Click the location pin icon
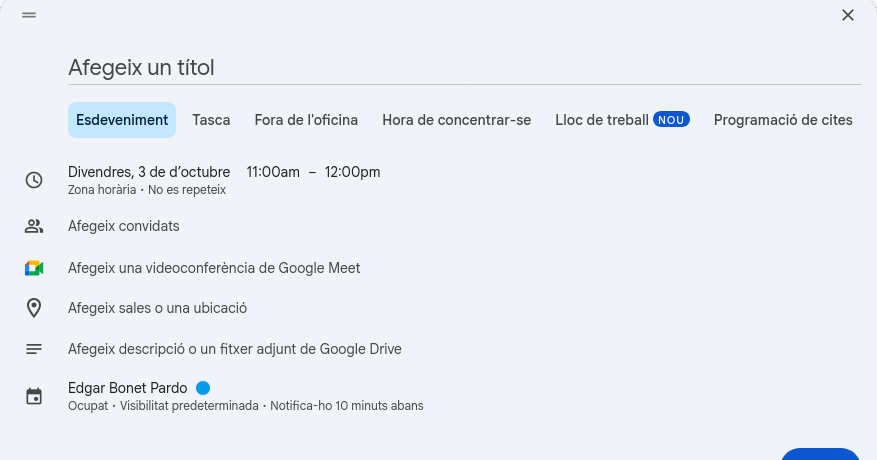The width and height of the screenshot is (877, 460). click(34, 308)
